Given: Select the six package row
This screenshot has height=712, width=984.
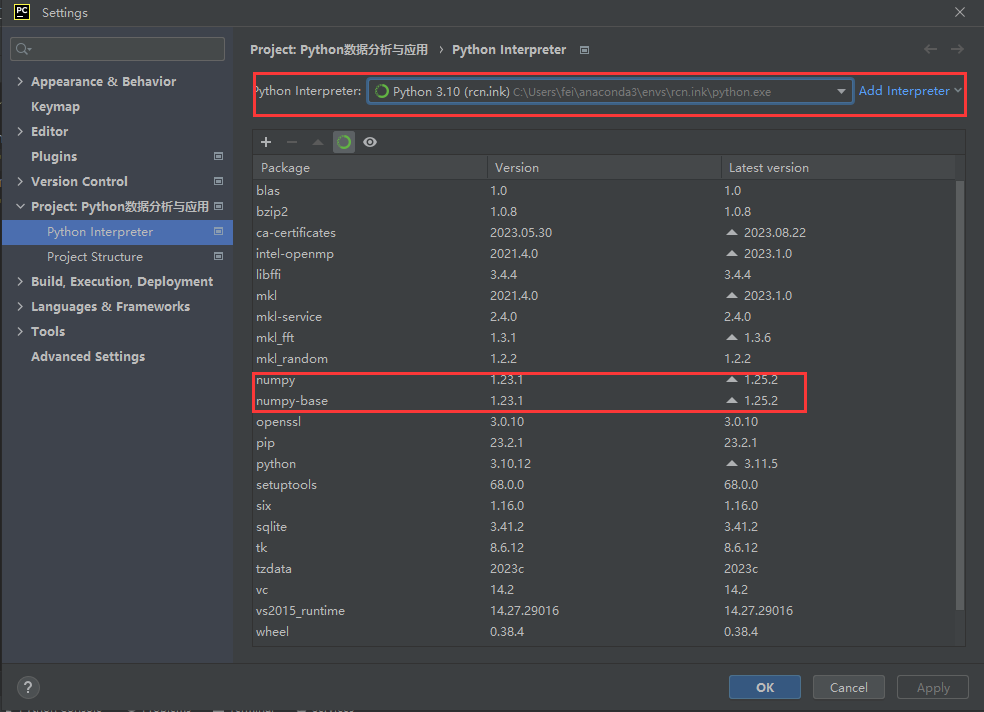Looking at the screenshot, I should 604,506.
